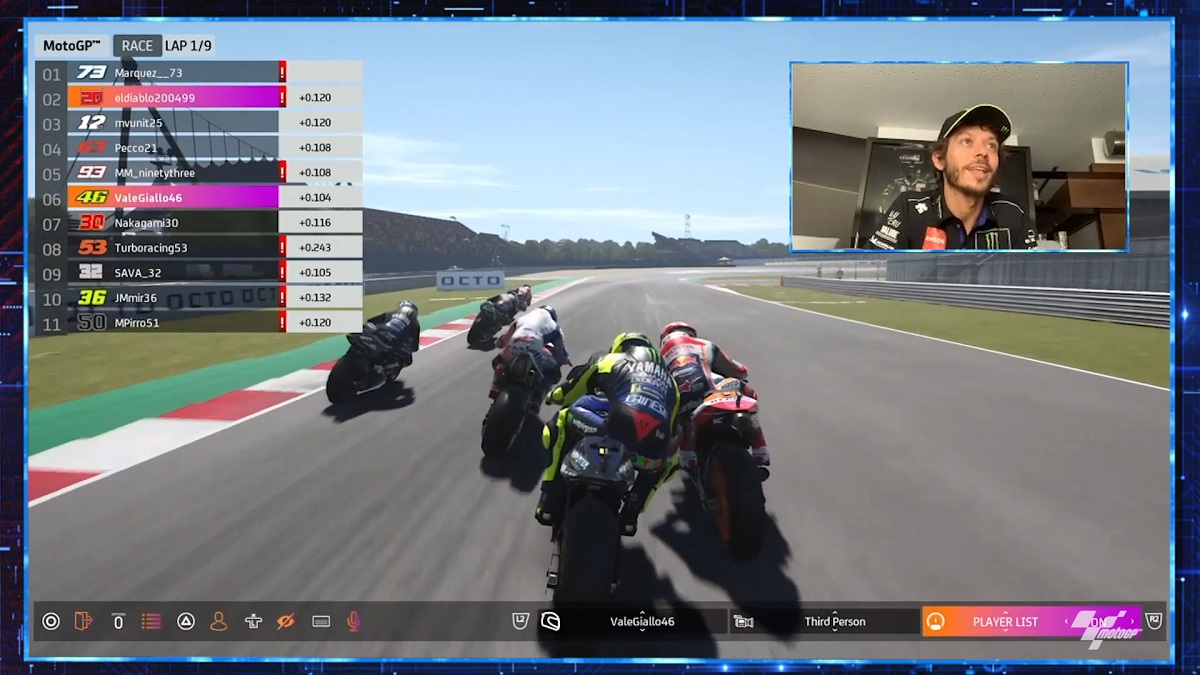Open the Third Person camera selector
The image size is (1200, 675).
(825, 621)
